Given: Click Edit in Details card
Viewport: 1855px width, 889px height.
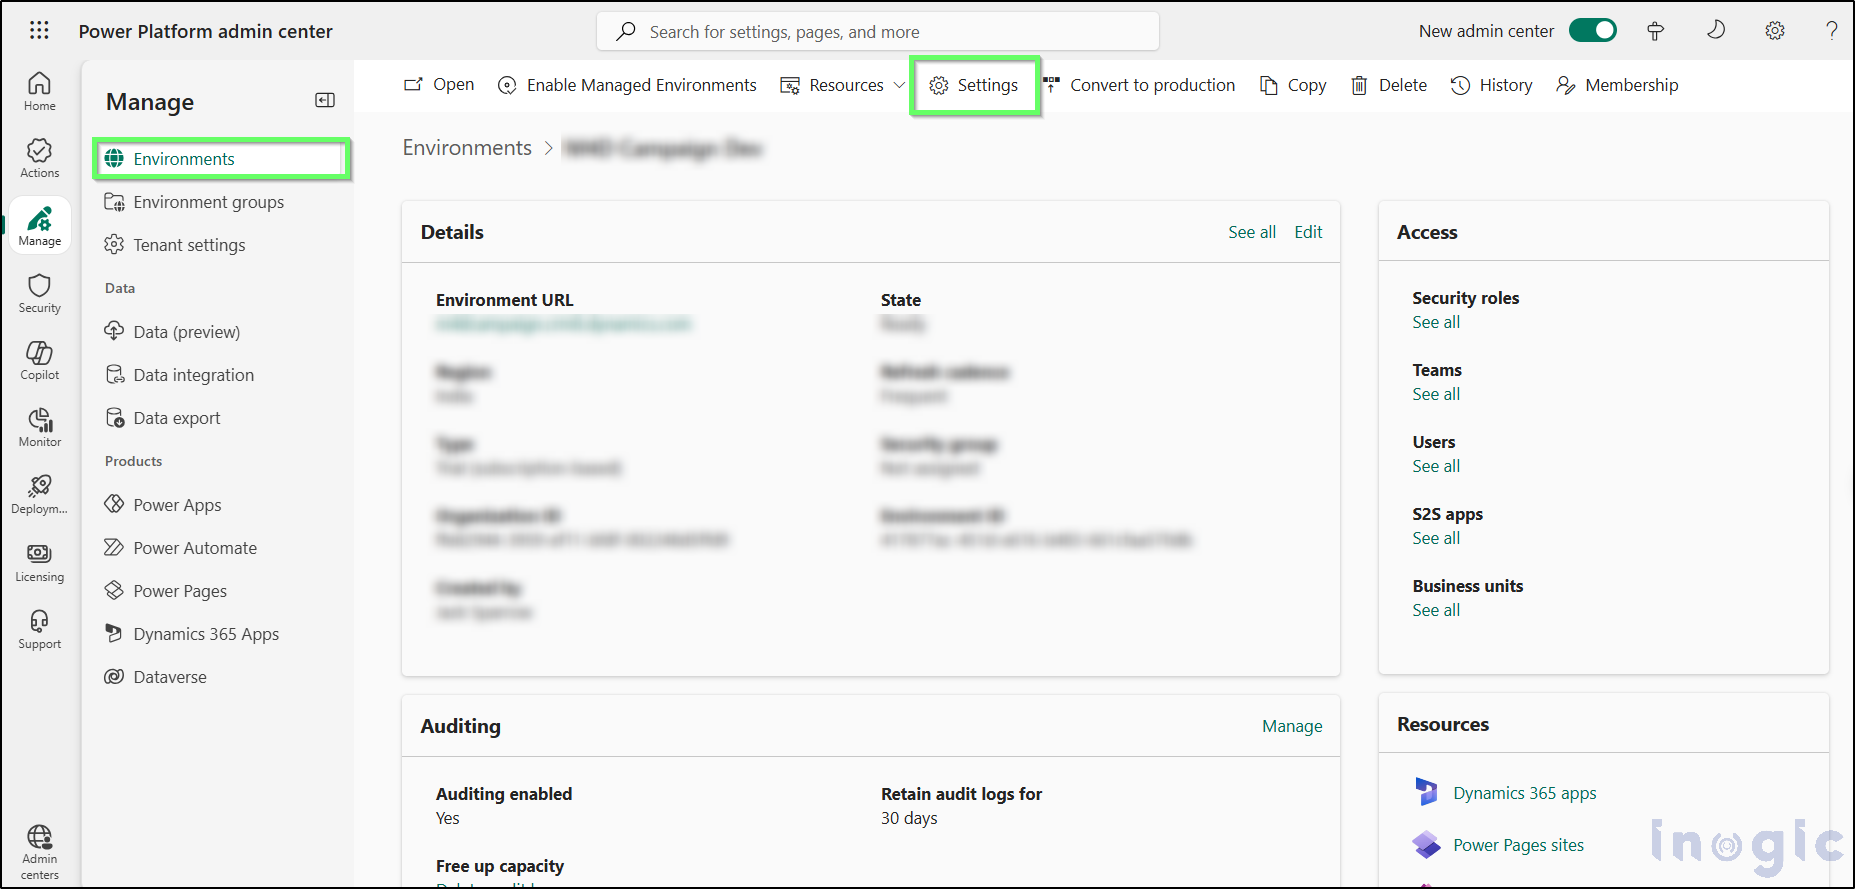Looking at the screenshot, I should point(1308,232).
